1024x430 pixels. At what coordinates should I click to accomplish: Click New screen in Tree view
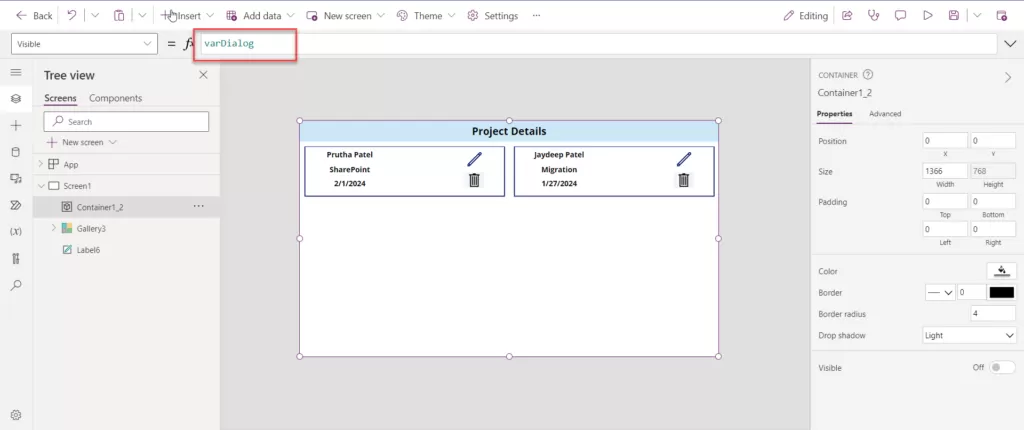(x=82, y=142)
